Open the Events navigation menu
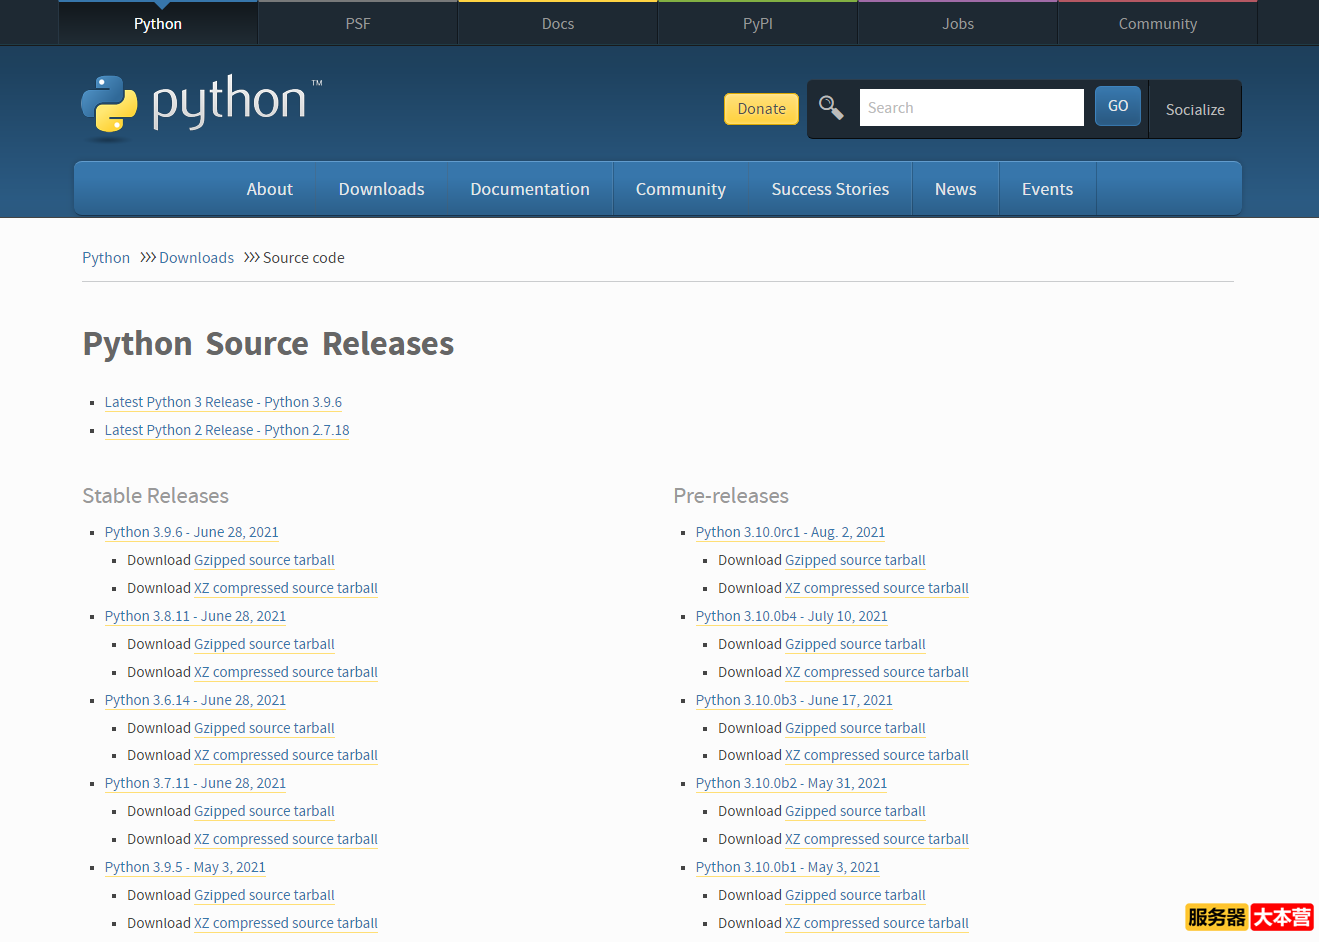The width and height of the screenshot is (1319, 942). click(1047, 189)
